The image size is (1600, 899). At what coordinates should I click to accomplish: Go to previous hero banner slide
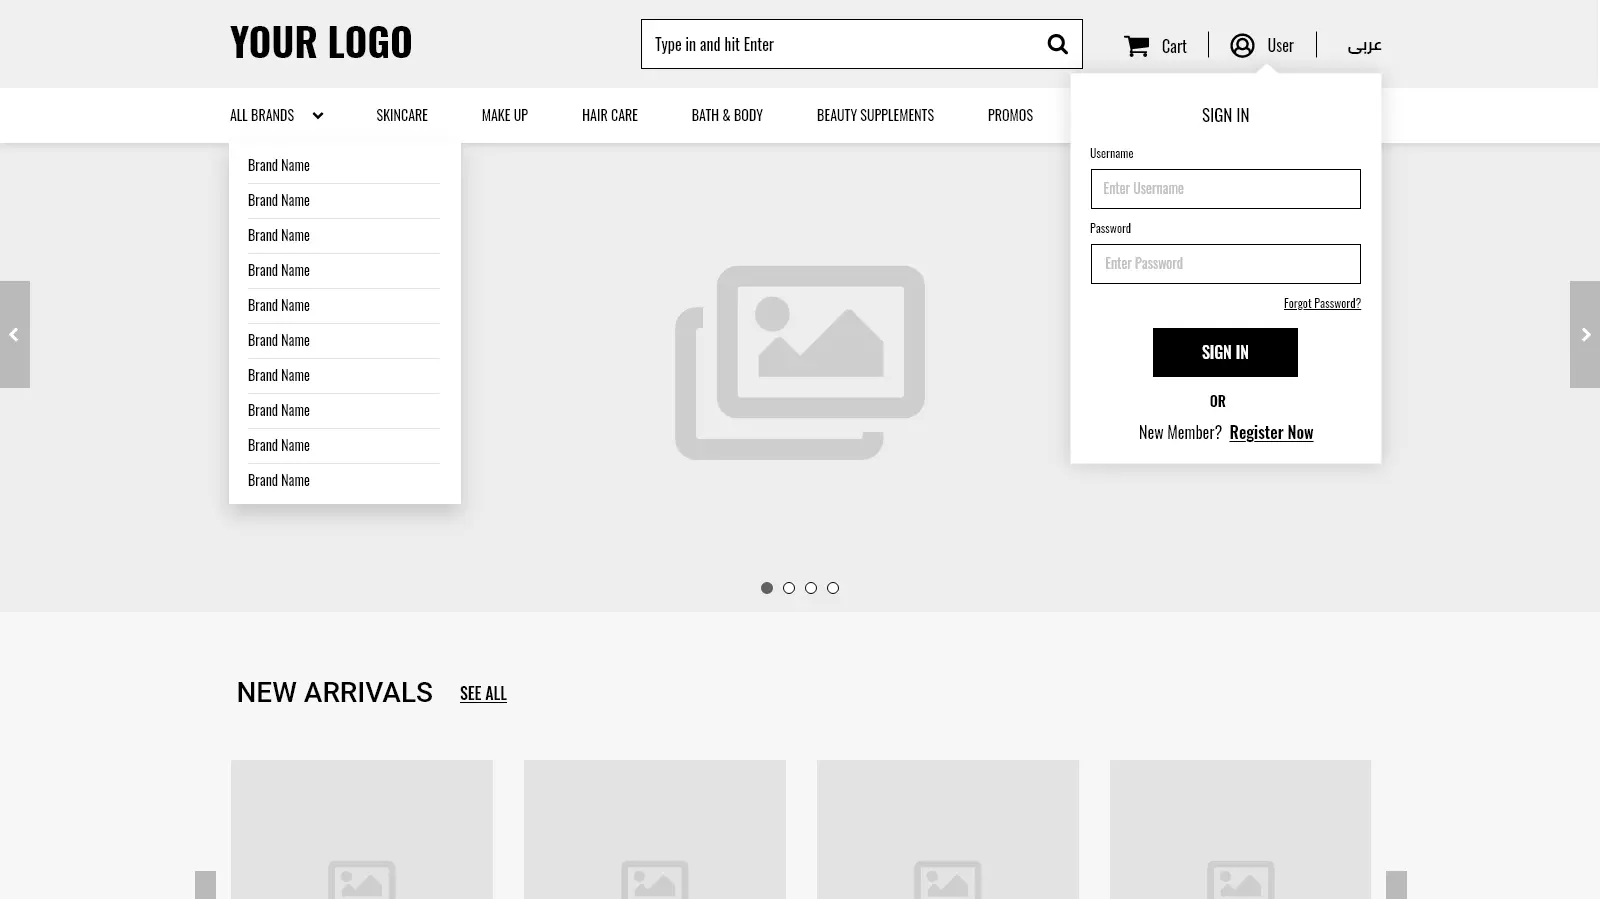click(x=15, y=334)
